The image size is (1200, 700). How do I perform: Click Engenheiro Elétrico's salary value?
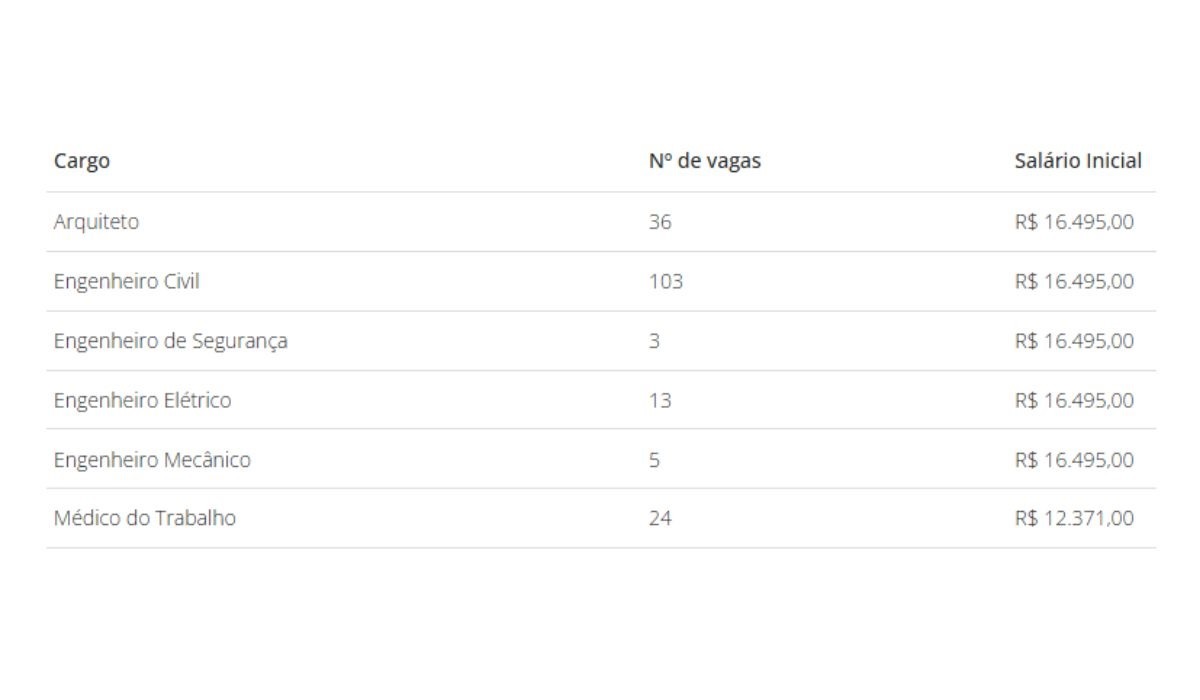[x=1074, y=400]
